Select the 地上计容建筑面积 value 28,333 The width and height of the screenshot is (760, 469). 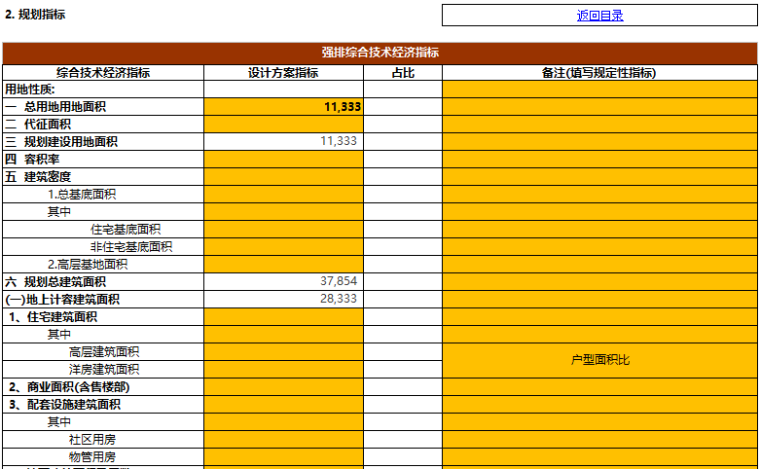[283, 299]
